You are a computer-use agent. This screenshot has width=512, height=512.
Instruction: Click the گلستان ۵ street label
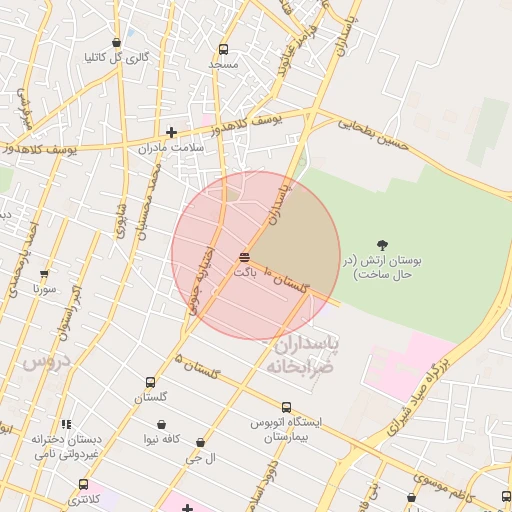[197, 367]
